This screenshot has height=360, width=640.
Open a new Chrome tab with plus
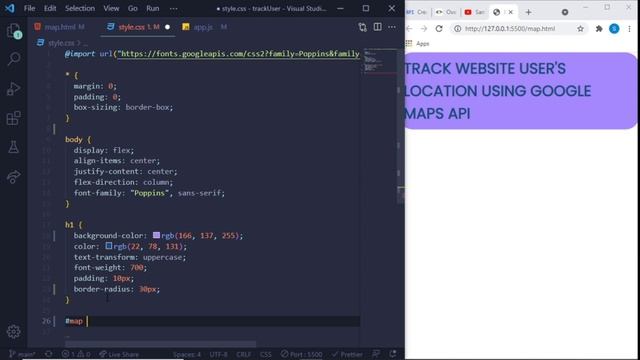(528, 12)
